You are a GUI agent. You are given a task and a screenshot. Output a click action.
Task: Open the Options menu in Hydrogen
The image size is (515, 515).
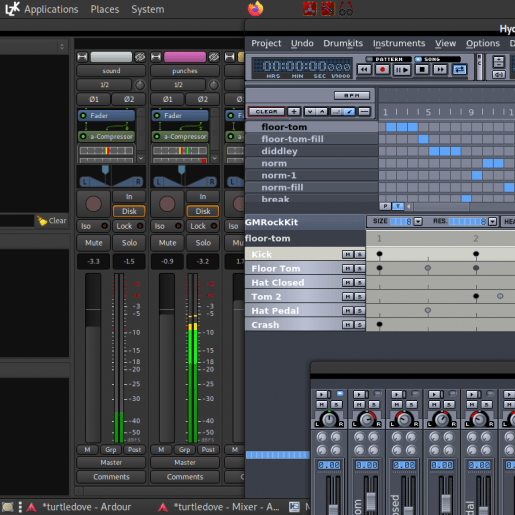click(483, 43)
